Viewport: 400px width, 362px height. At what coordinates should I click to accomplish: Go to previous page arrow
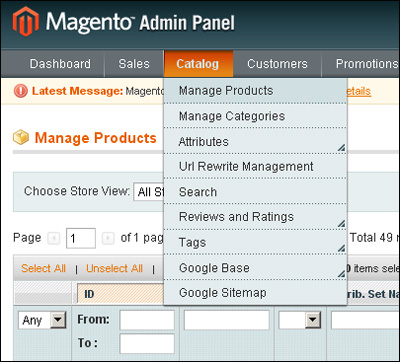(53, 238)
